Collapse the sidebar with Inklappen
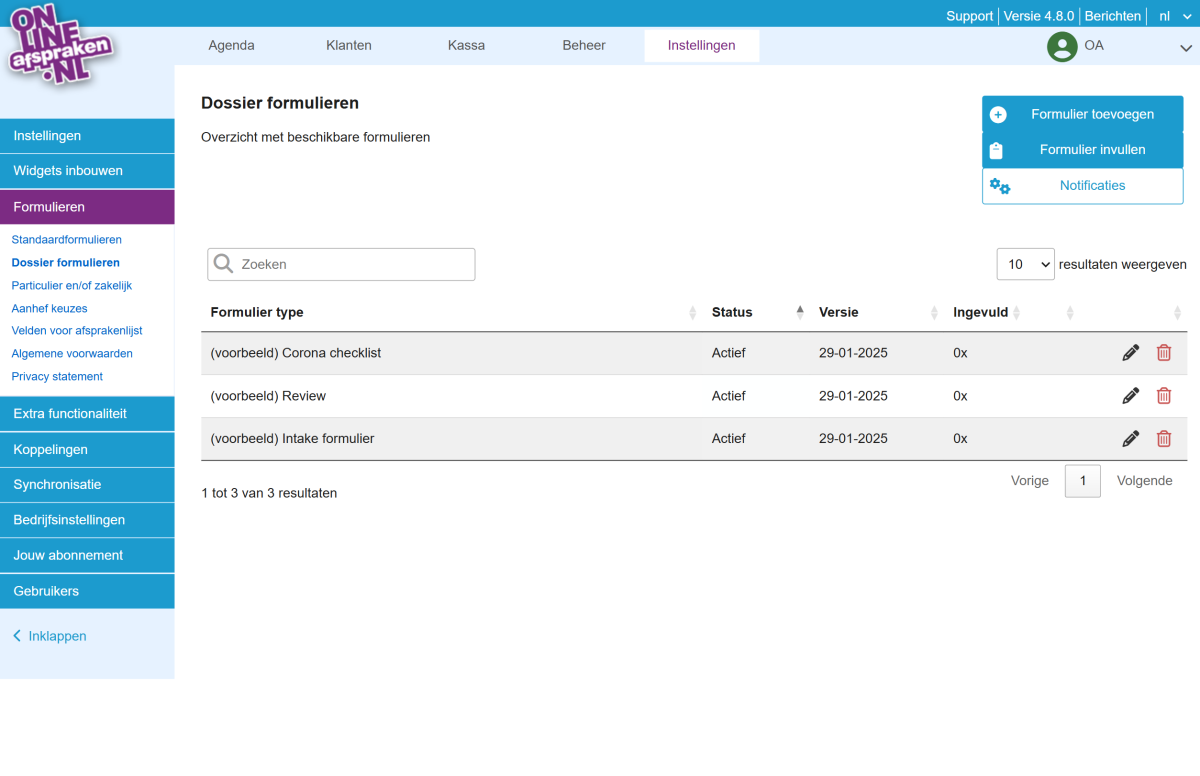1200x776 pixels. coord(50,636)
